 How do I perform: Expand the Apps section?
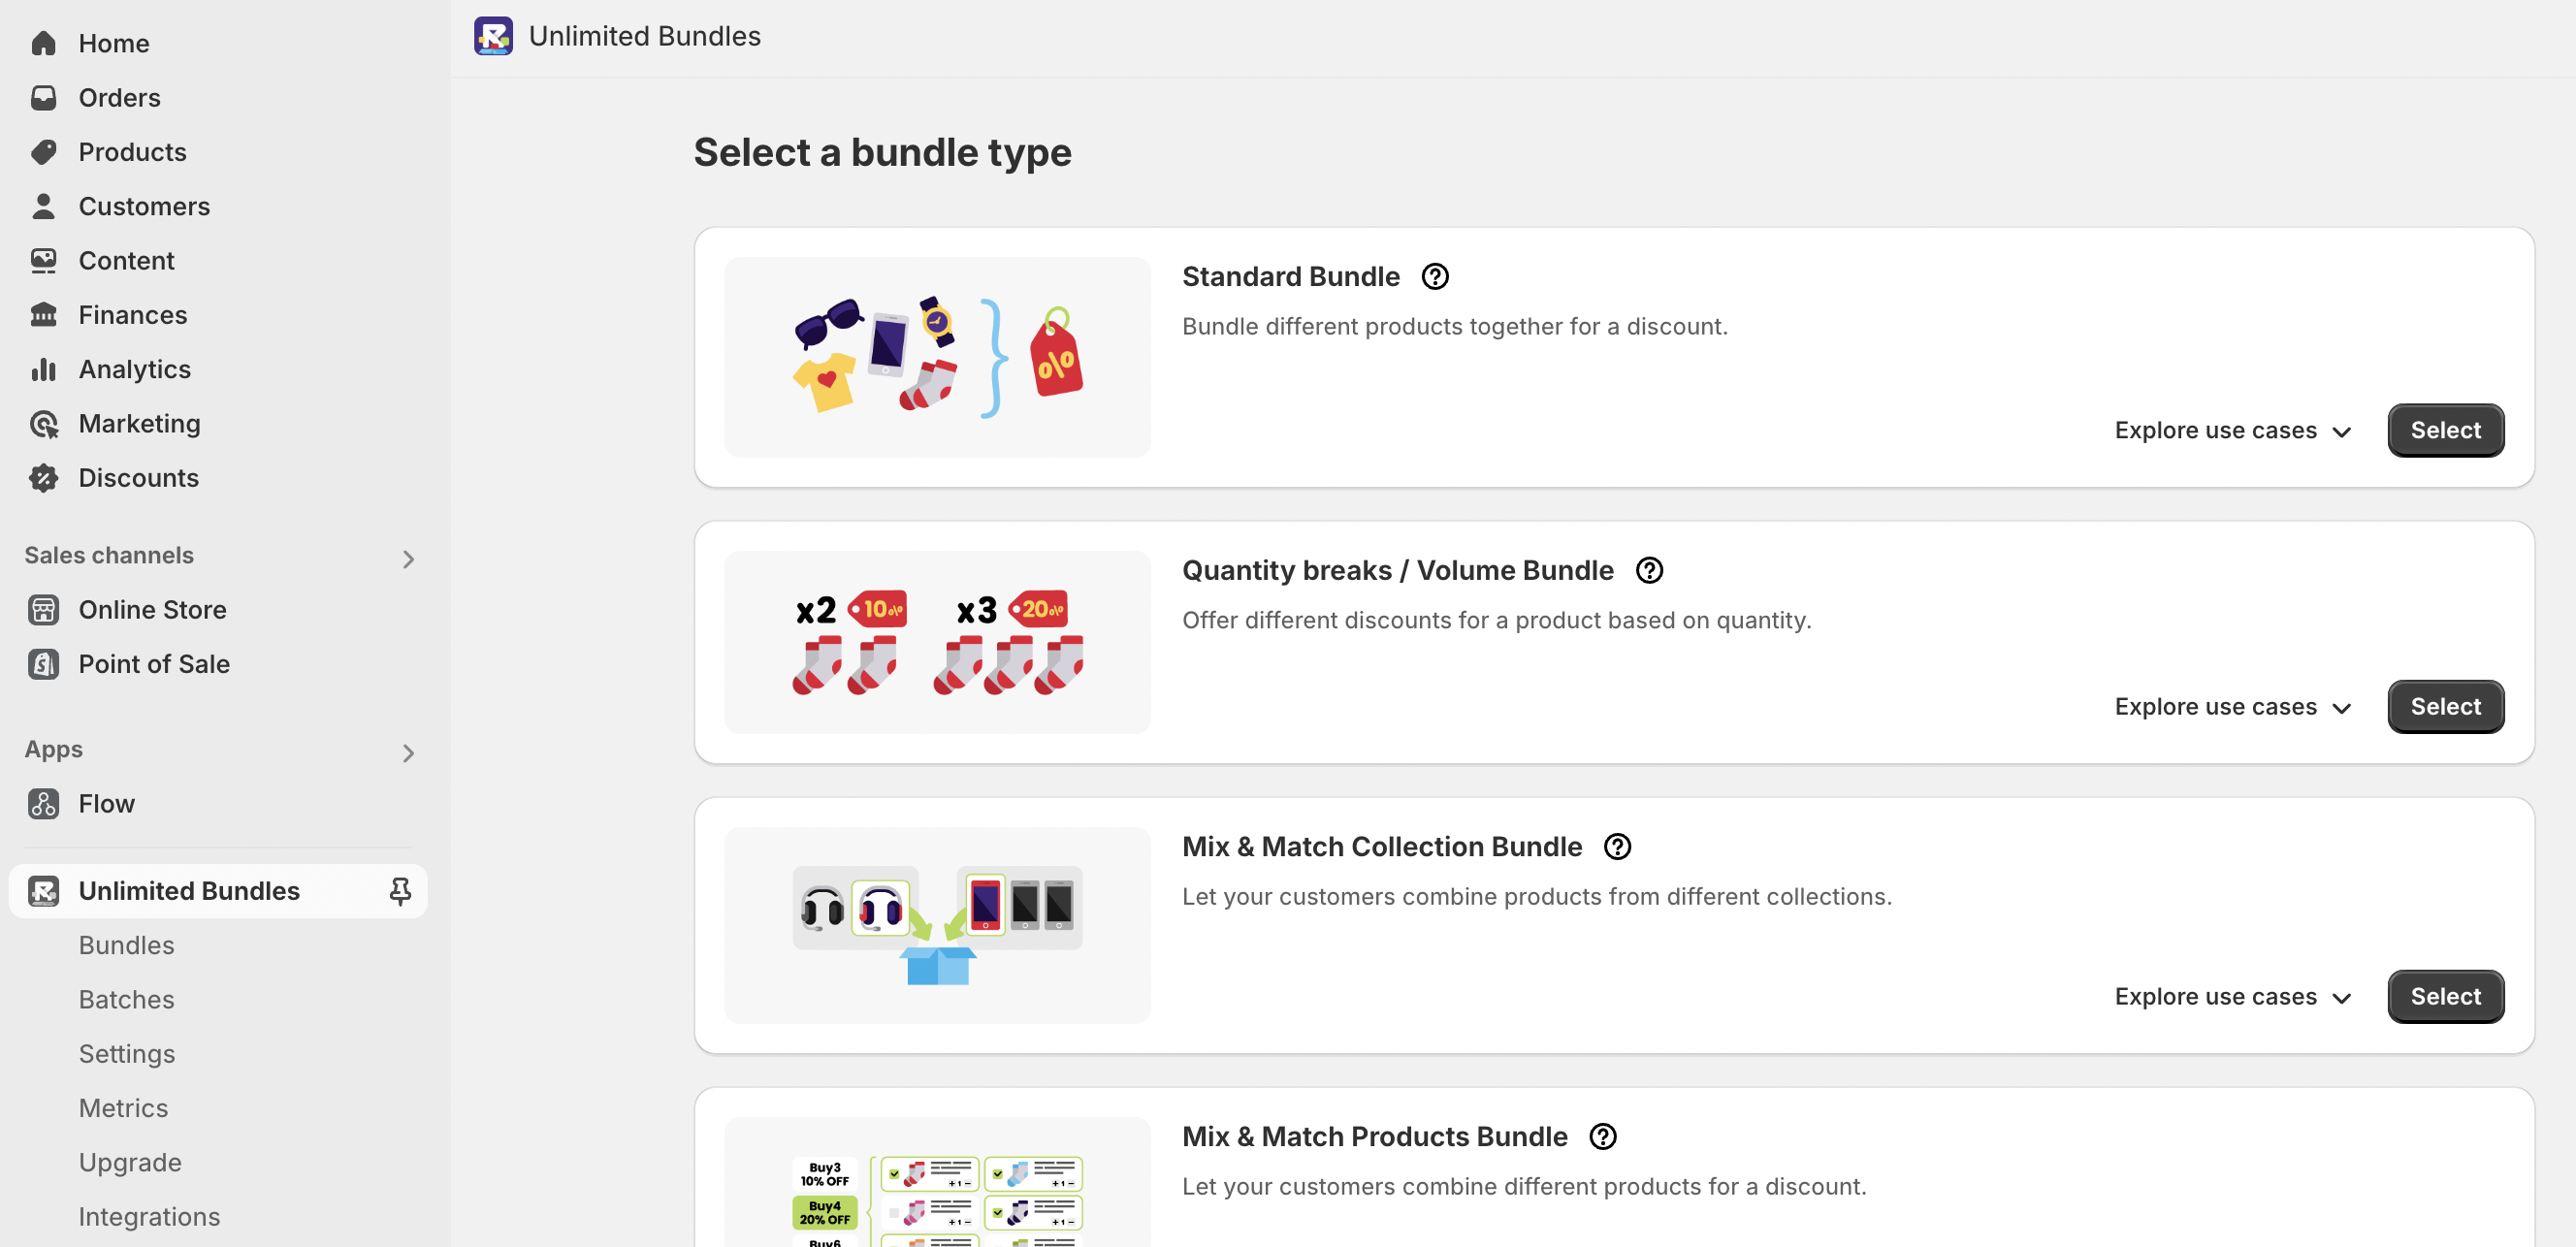click(x=408, y=753)
